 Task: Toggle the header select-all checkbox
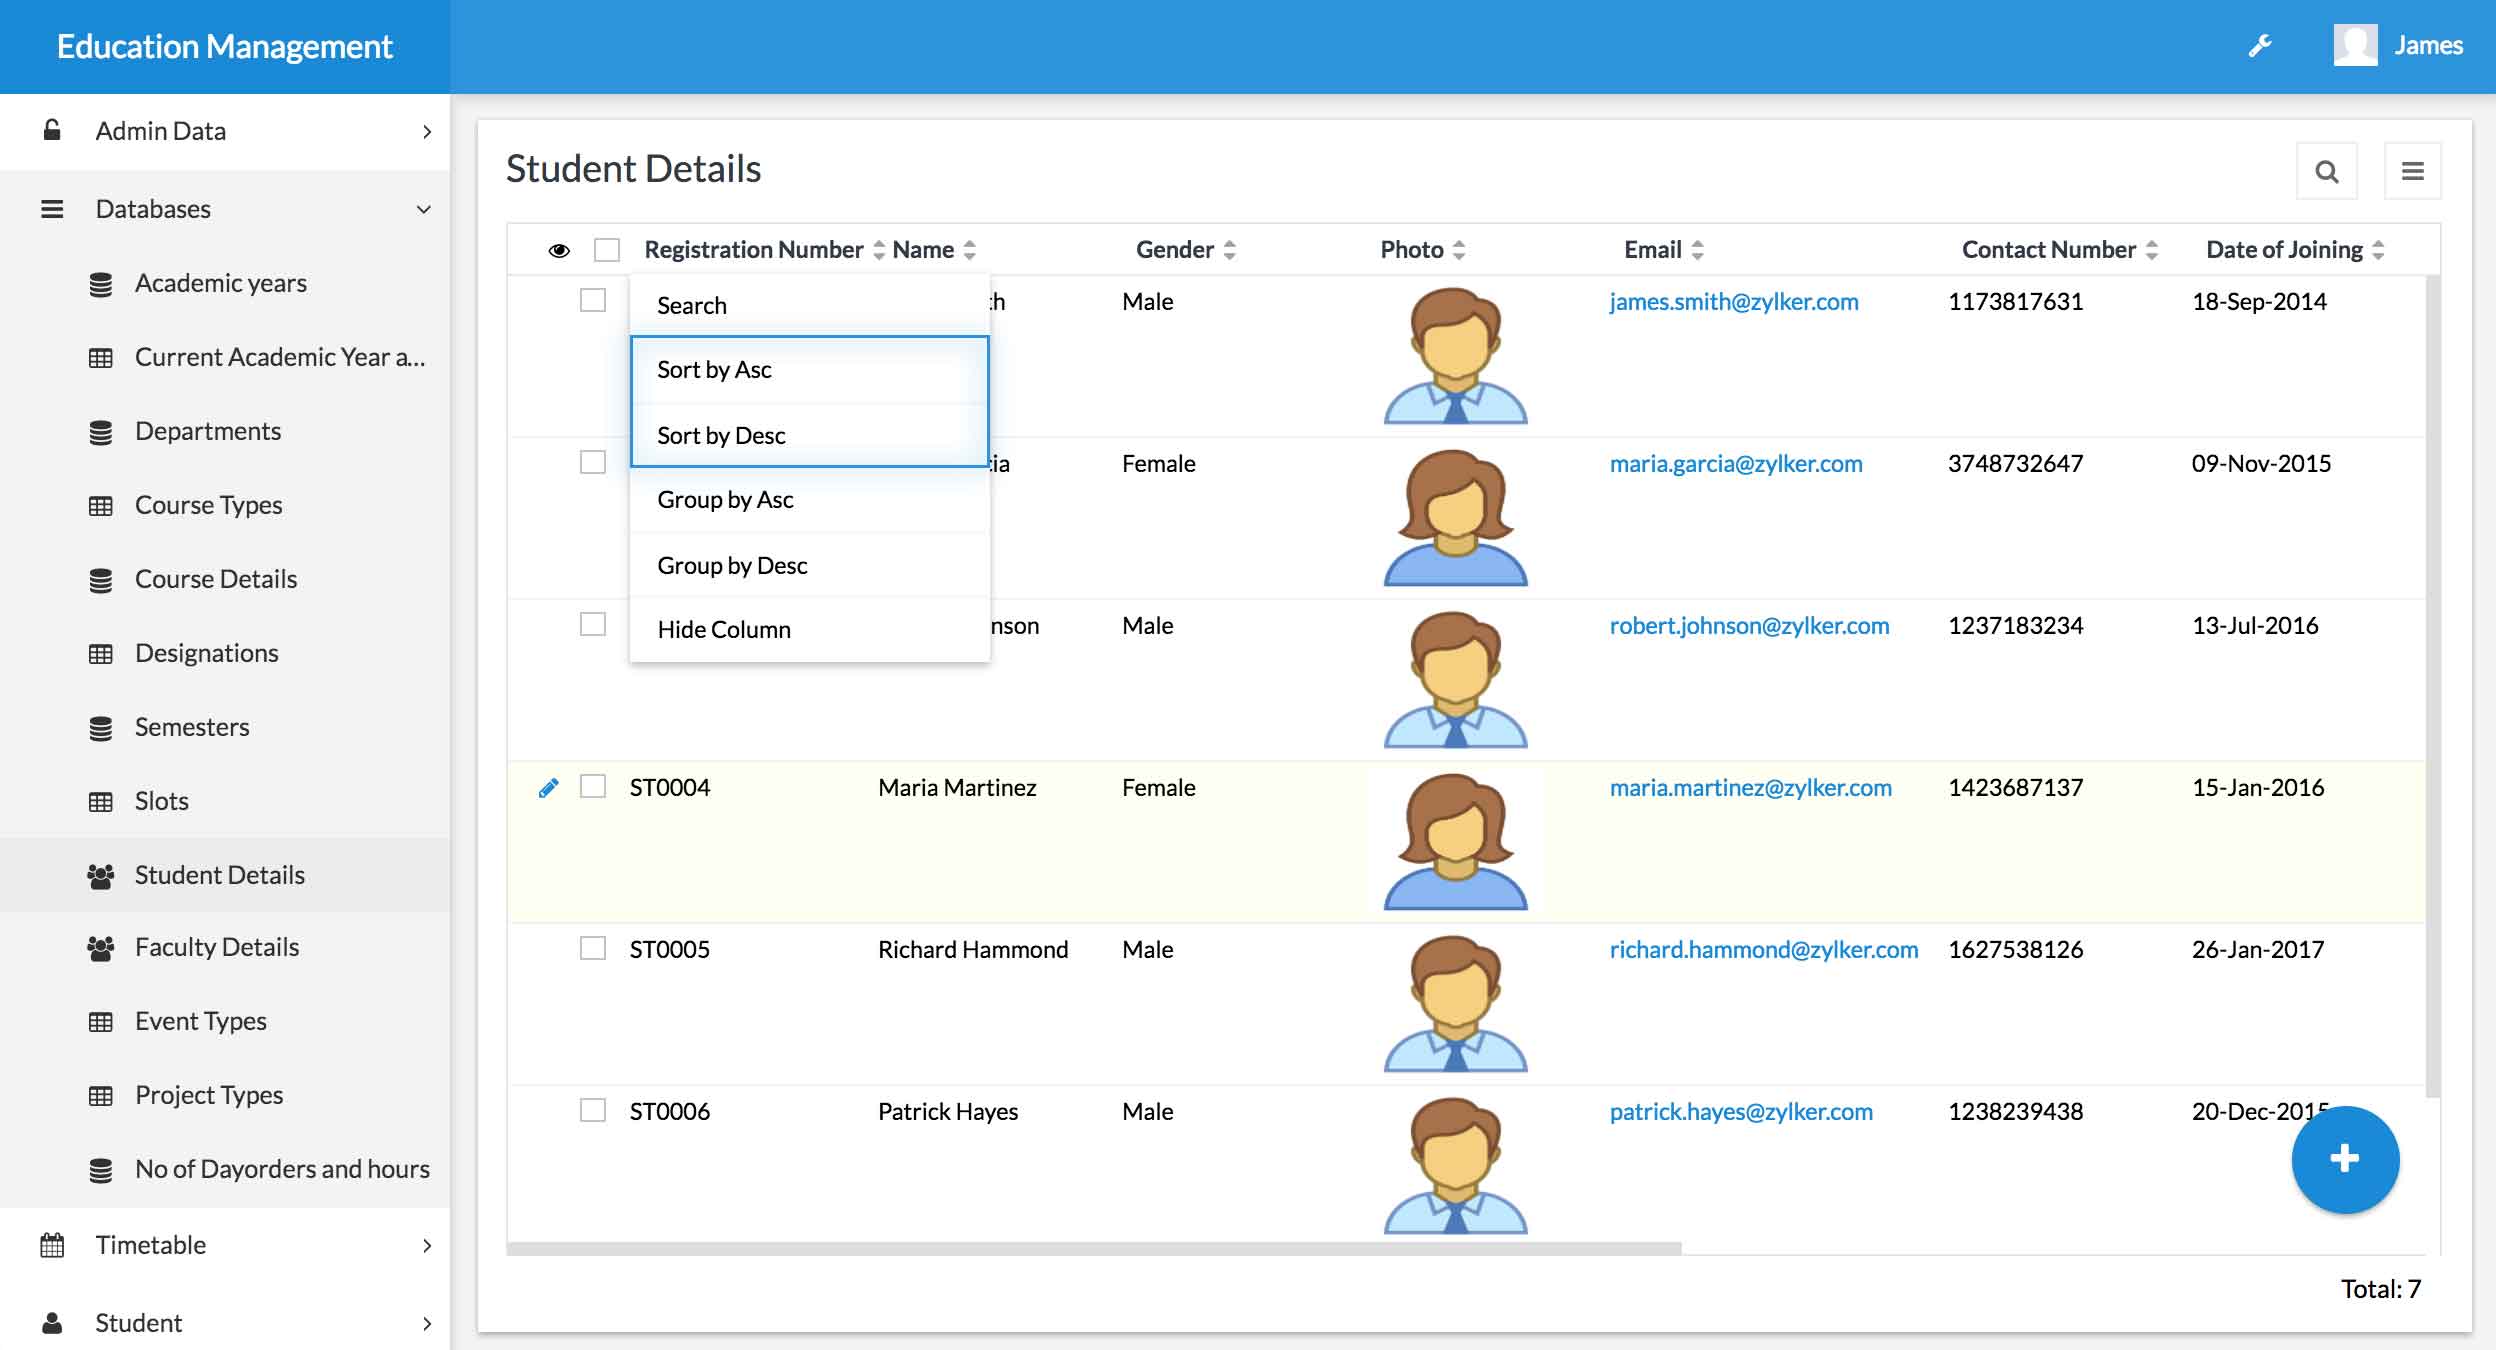point(608,248)
